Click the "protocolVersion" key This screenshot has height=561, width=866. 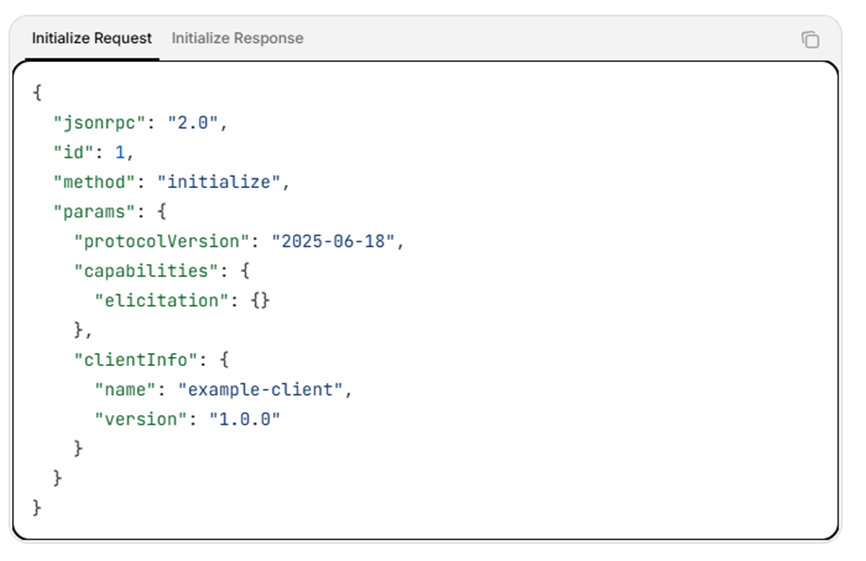(x=158, y=241)
